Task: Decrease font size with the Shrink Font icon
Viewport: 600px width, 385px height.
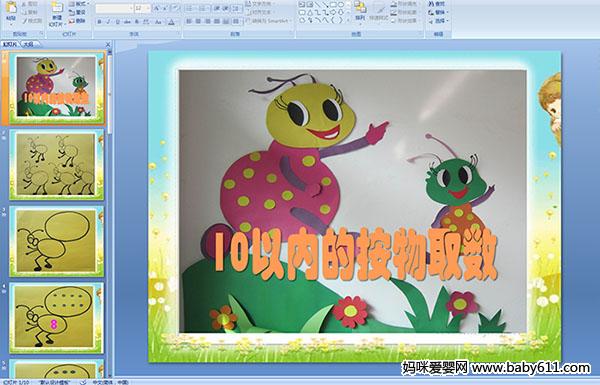Action: point(165,8)
